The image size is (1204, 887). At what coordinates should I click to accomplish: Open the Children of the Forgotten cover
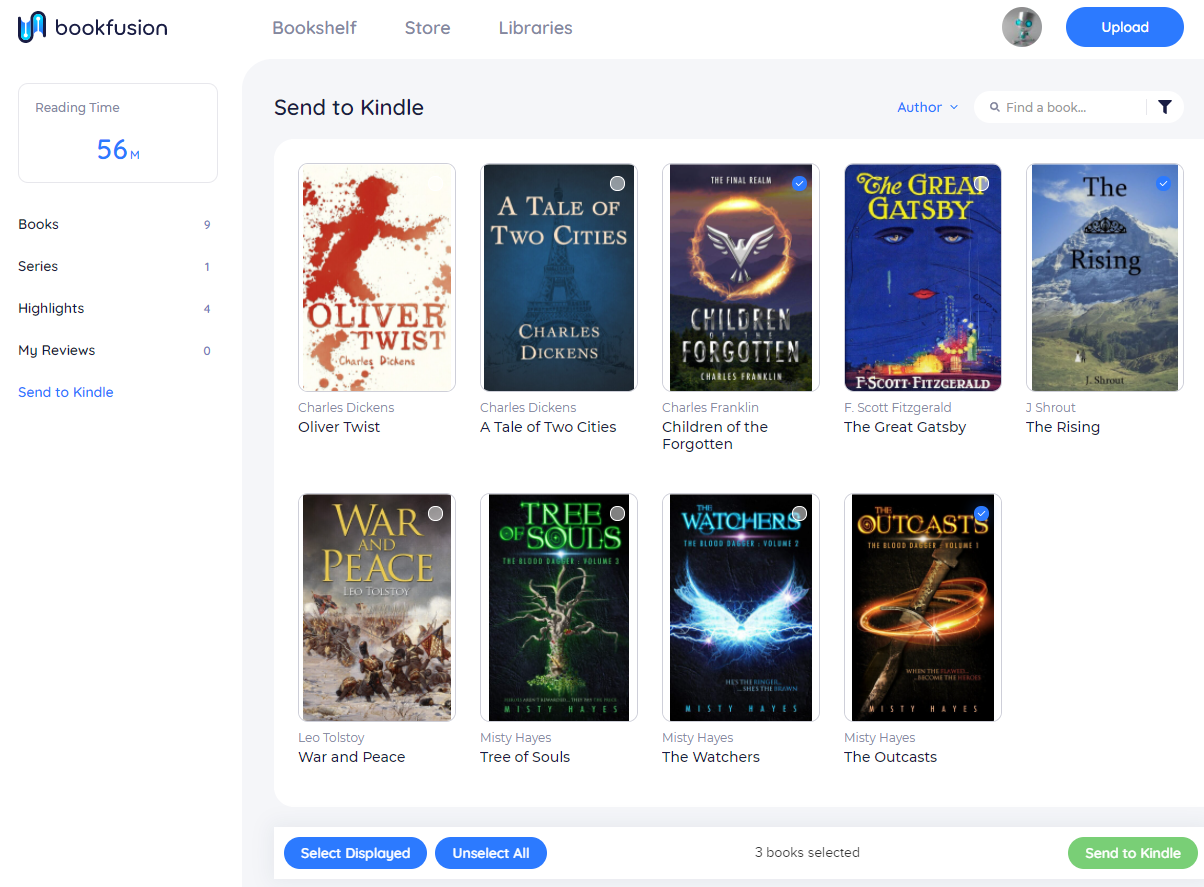point(741,277)
